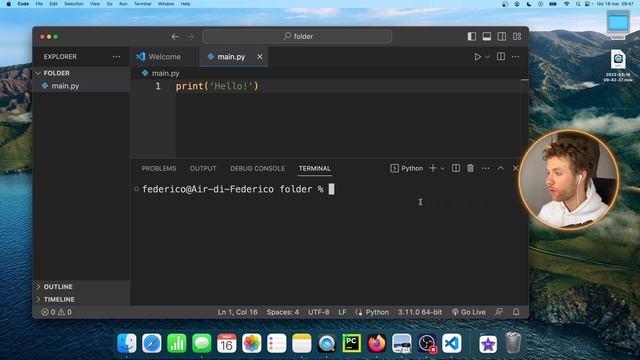Click 'Ln 1, Col 16' status entry
Image resolution: width=640 pixels, height=360 pixels.
(238, 312)
